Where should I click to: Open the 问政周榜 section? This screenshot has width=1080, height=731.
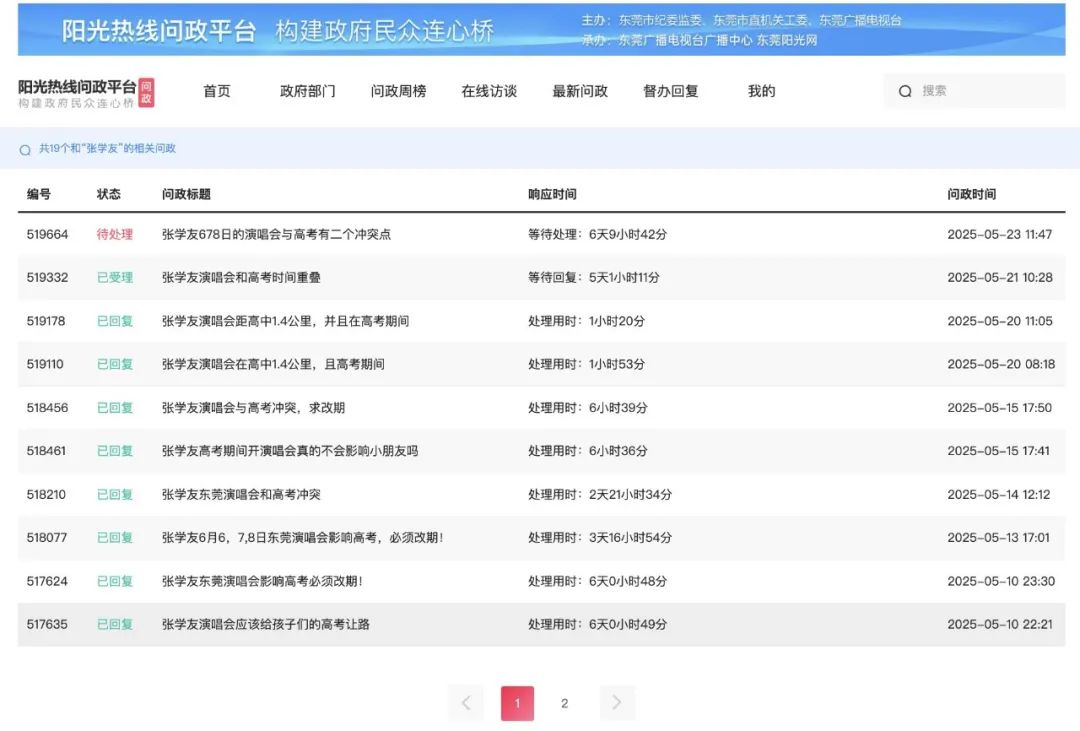point(397,90)
